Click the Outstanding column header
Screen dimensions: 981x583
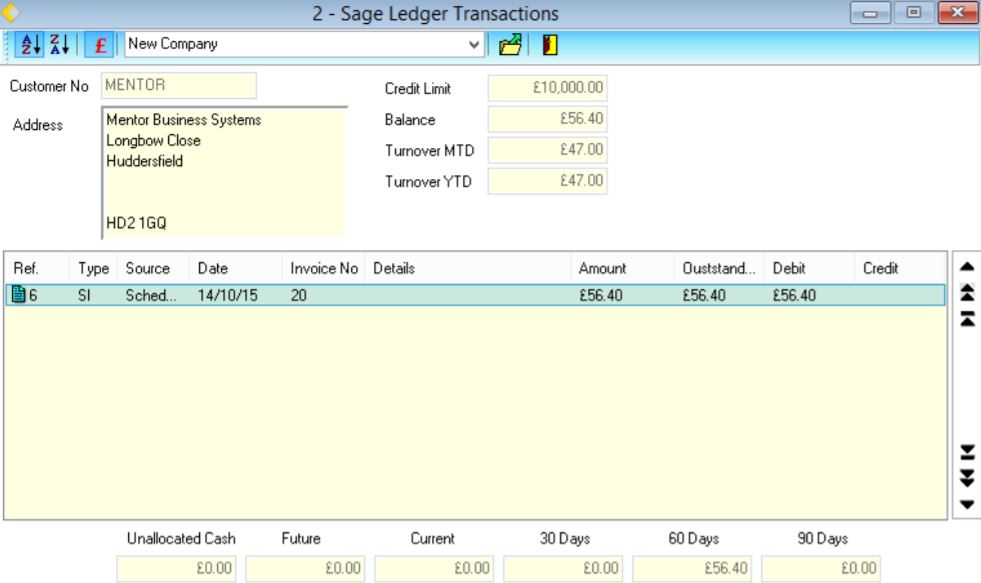coord(719,268)
